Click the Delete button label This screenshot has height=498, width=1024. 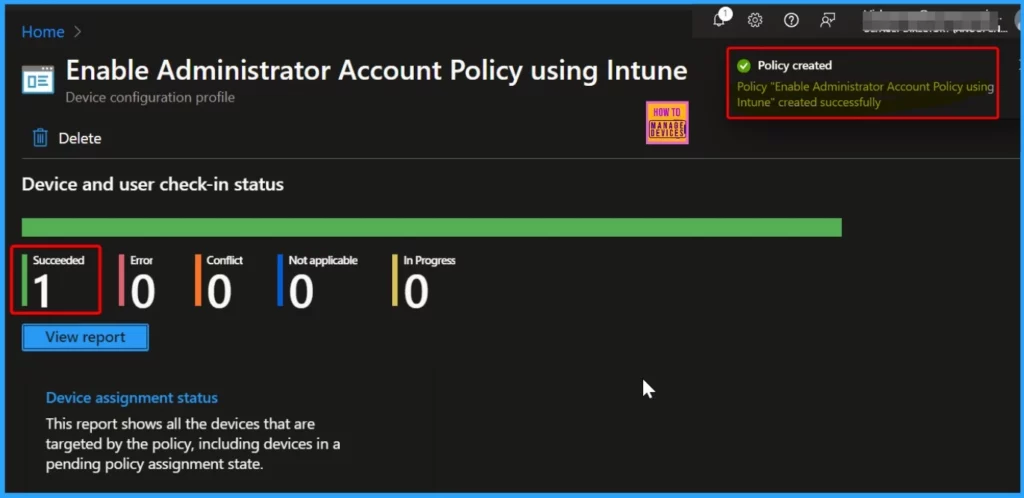pyautogui.click(x=80, y=138)
